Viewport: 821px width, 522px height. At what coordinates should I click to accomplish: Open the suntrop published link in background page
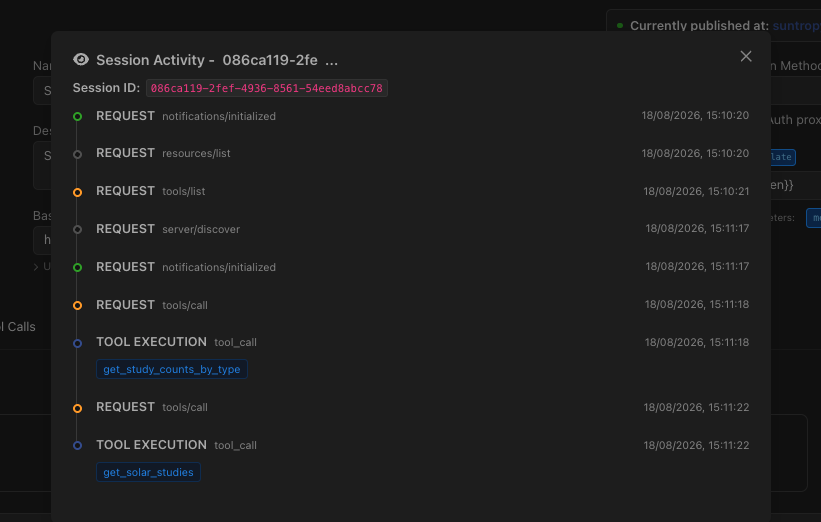pyautogui.click(x=796, y=26)
